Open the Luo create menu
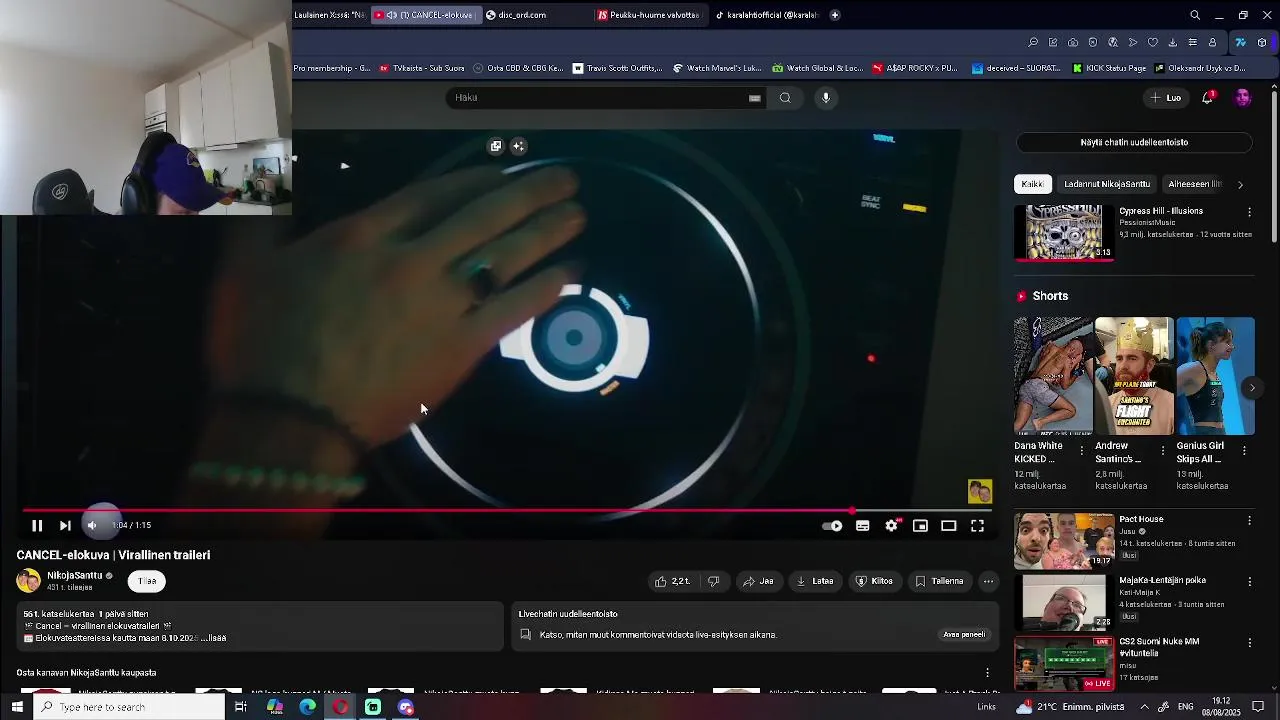The width and height of the screenshot is (1280, 720). tap(1166, 98)
